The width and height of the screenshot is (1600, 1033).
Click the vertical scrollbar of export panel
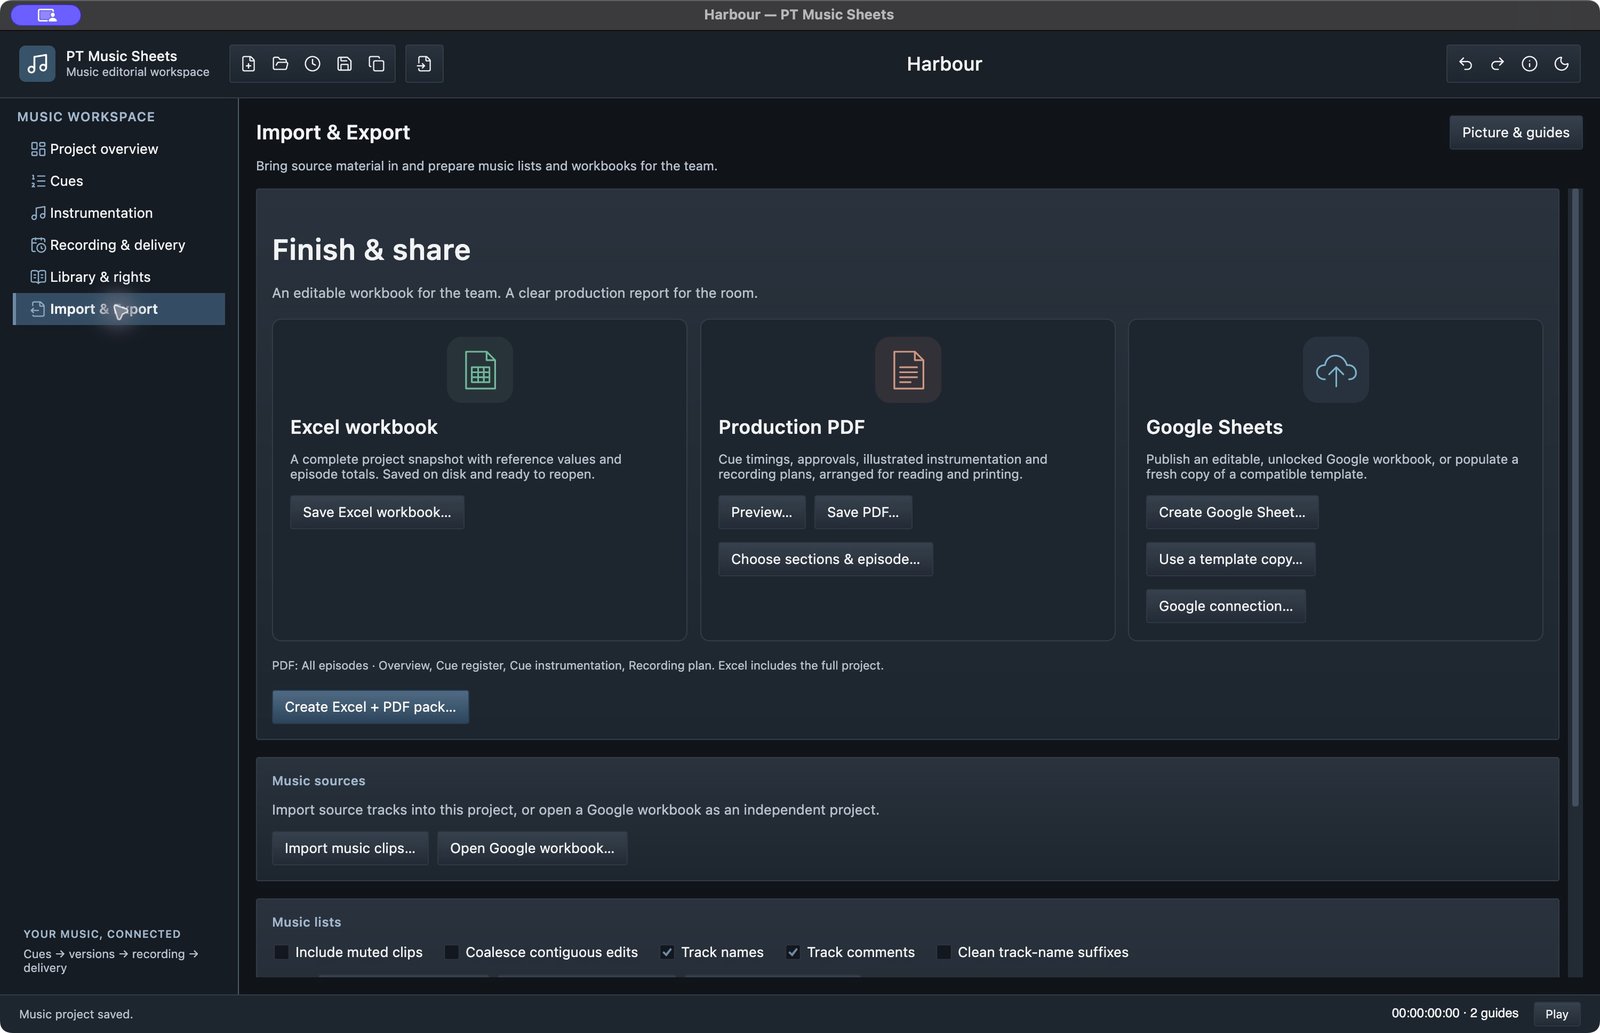[1576, 498]
